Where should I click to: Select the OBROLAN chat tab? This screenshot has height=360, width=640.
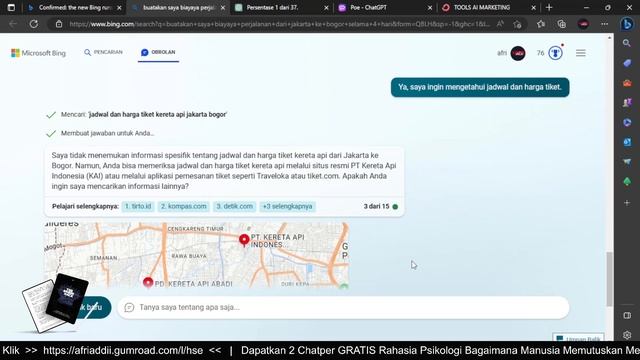(x=158, y=52)
